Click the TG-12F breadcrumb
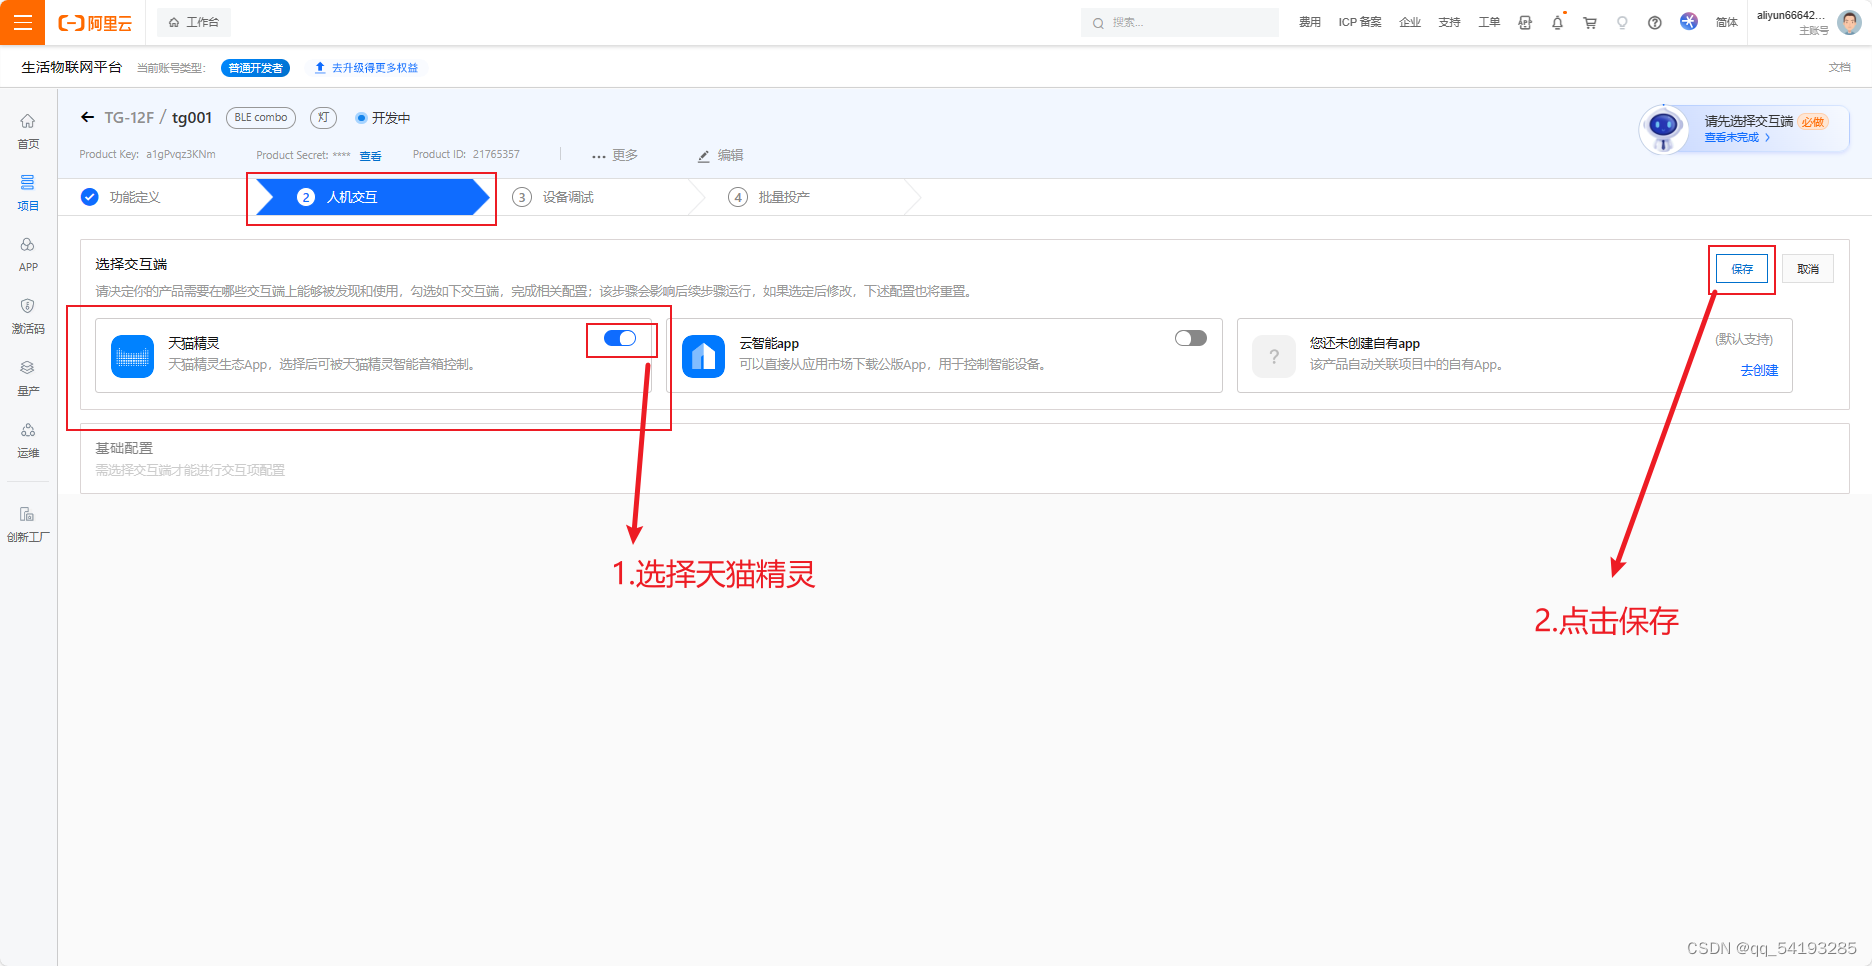Screen dimensions: 1872x966 point(129,117)
